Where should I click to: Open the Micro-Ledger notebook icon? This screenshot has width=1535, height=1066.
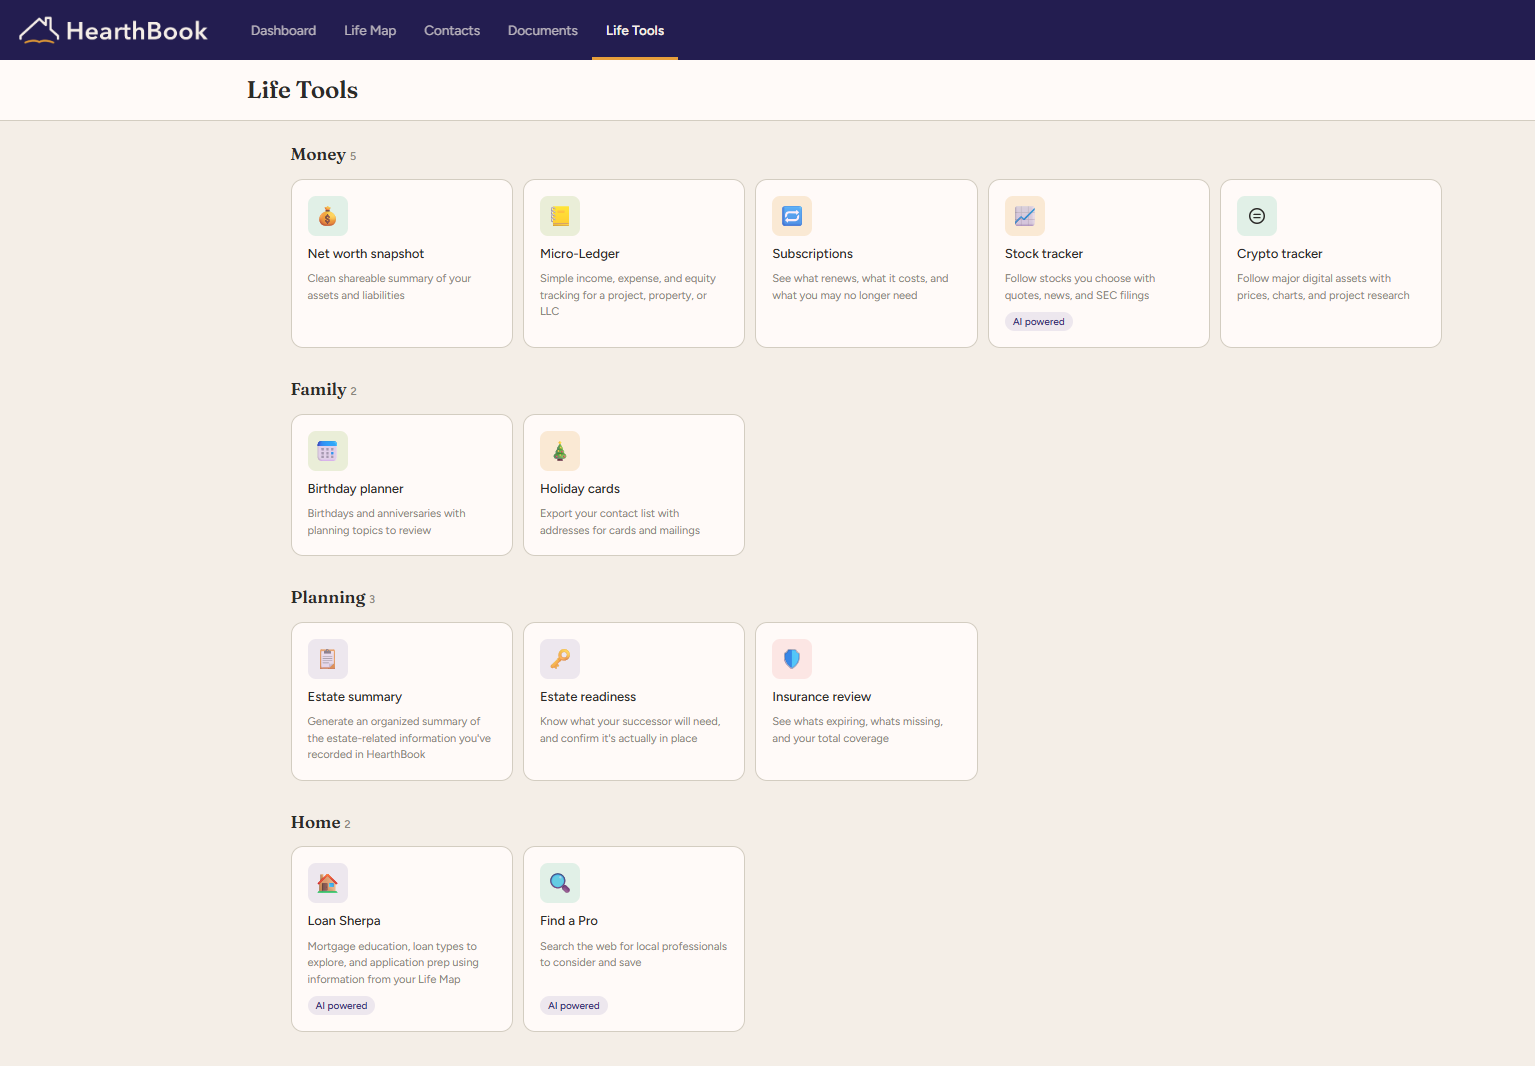coord(560,216)
